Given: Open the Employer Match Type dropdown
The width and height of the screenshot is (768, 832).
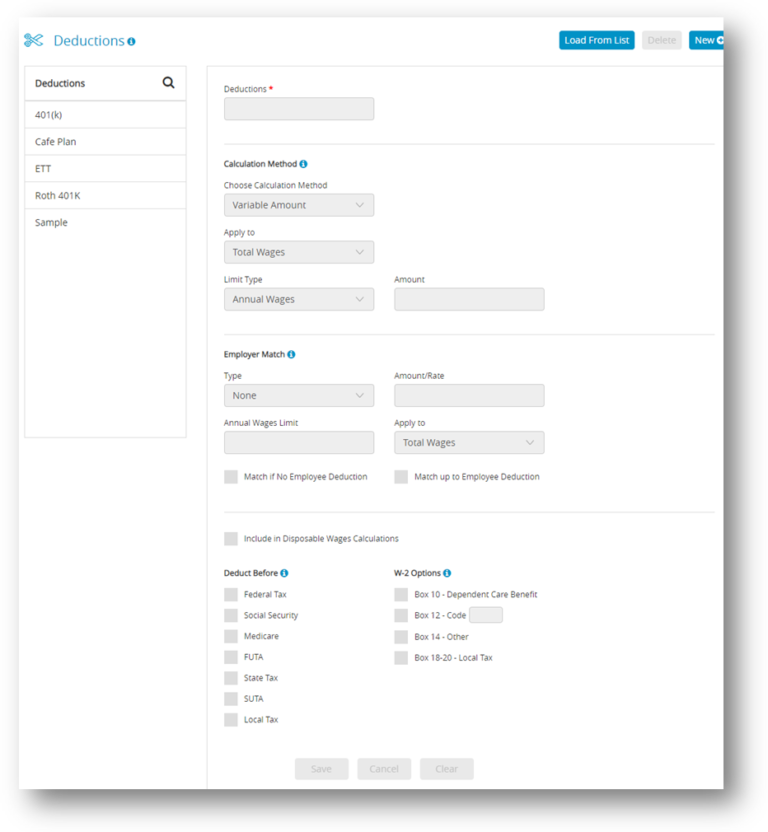Looking at the screenshot, I should pyautogui.click(x=299, y=395).
